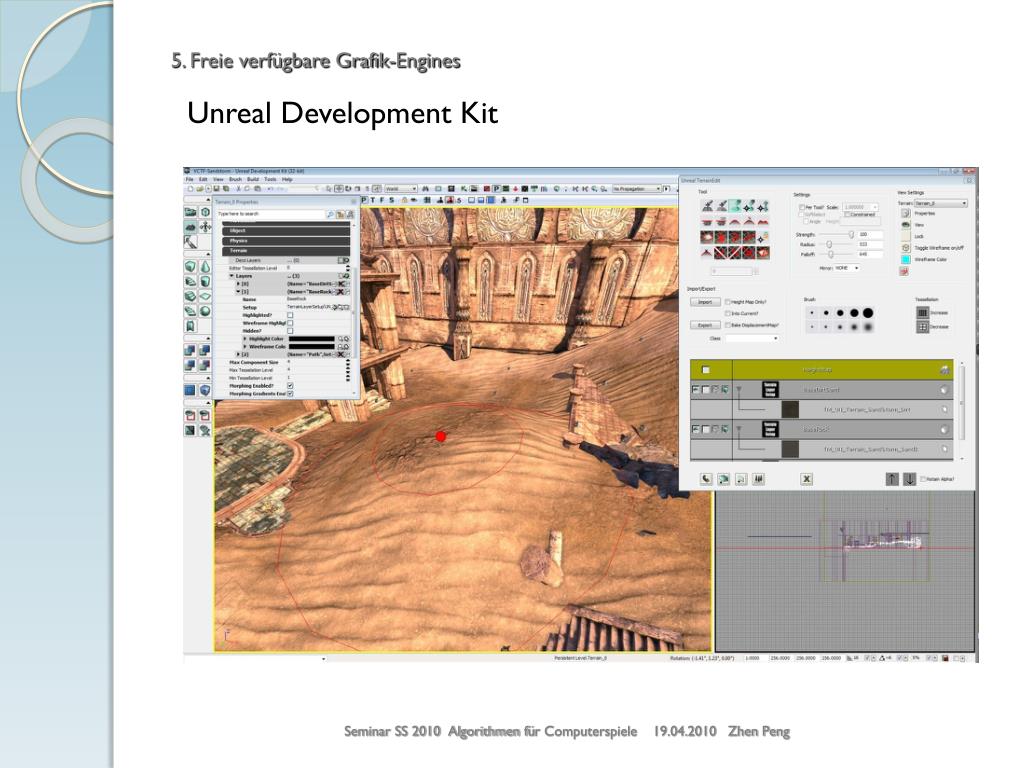Open Tools menu
1024x768 pixels.
click(x=270, y=179)
